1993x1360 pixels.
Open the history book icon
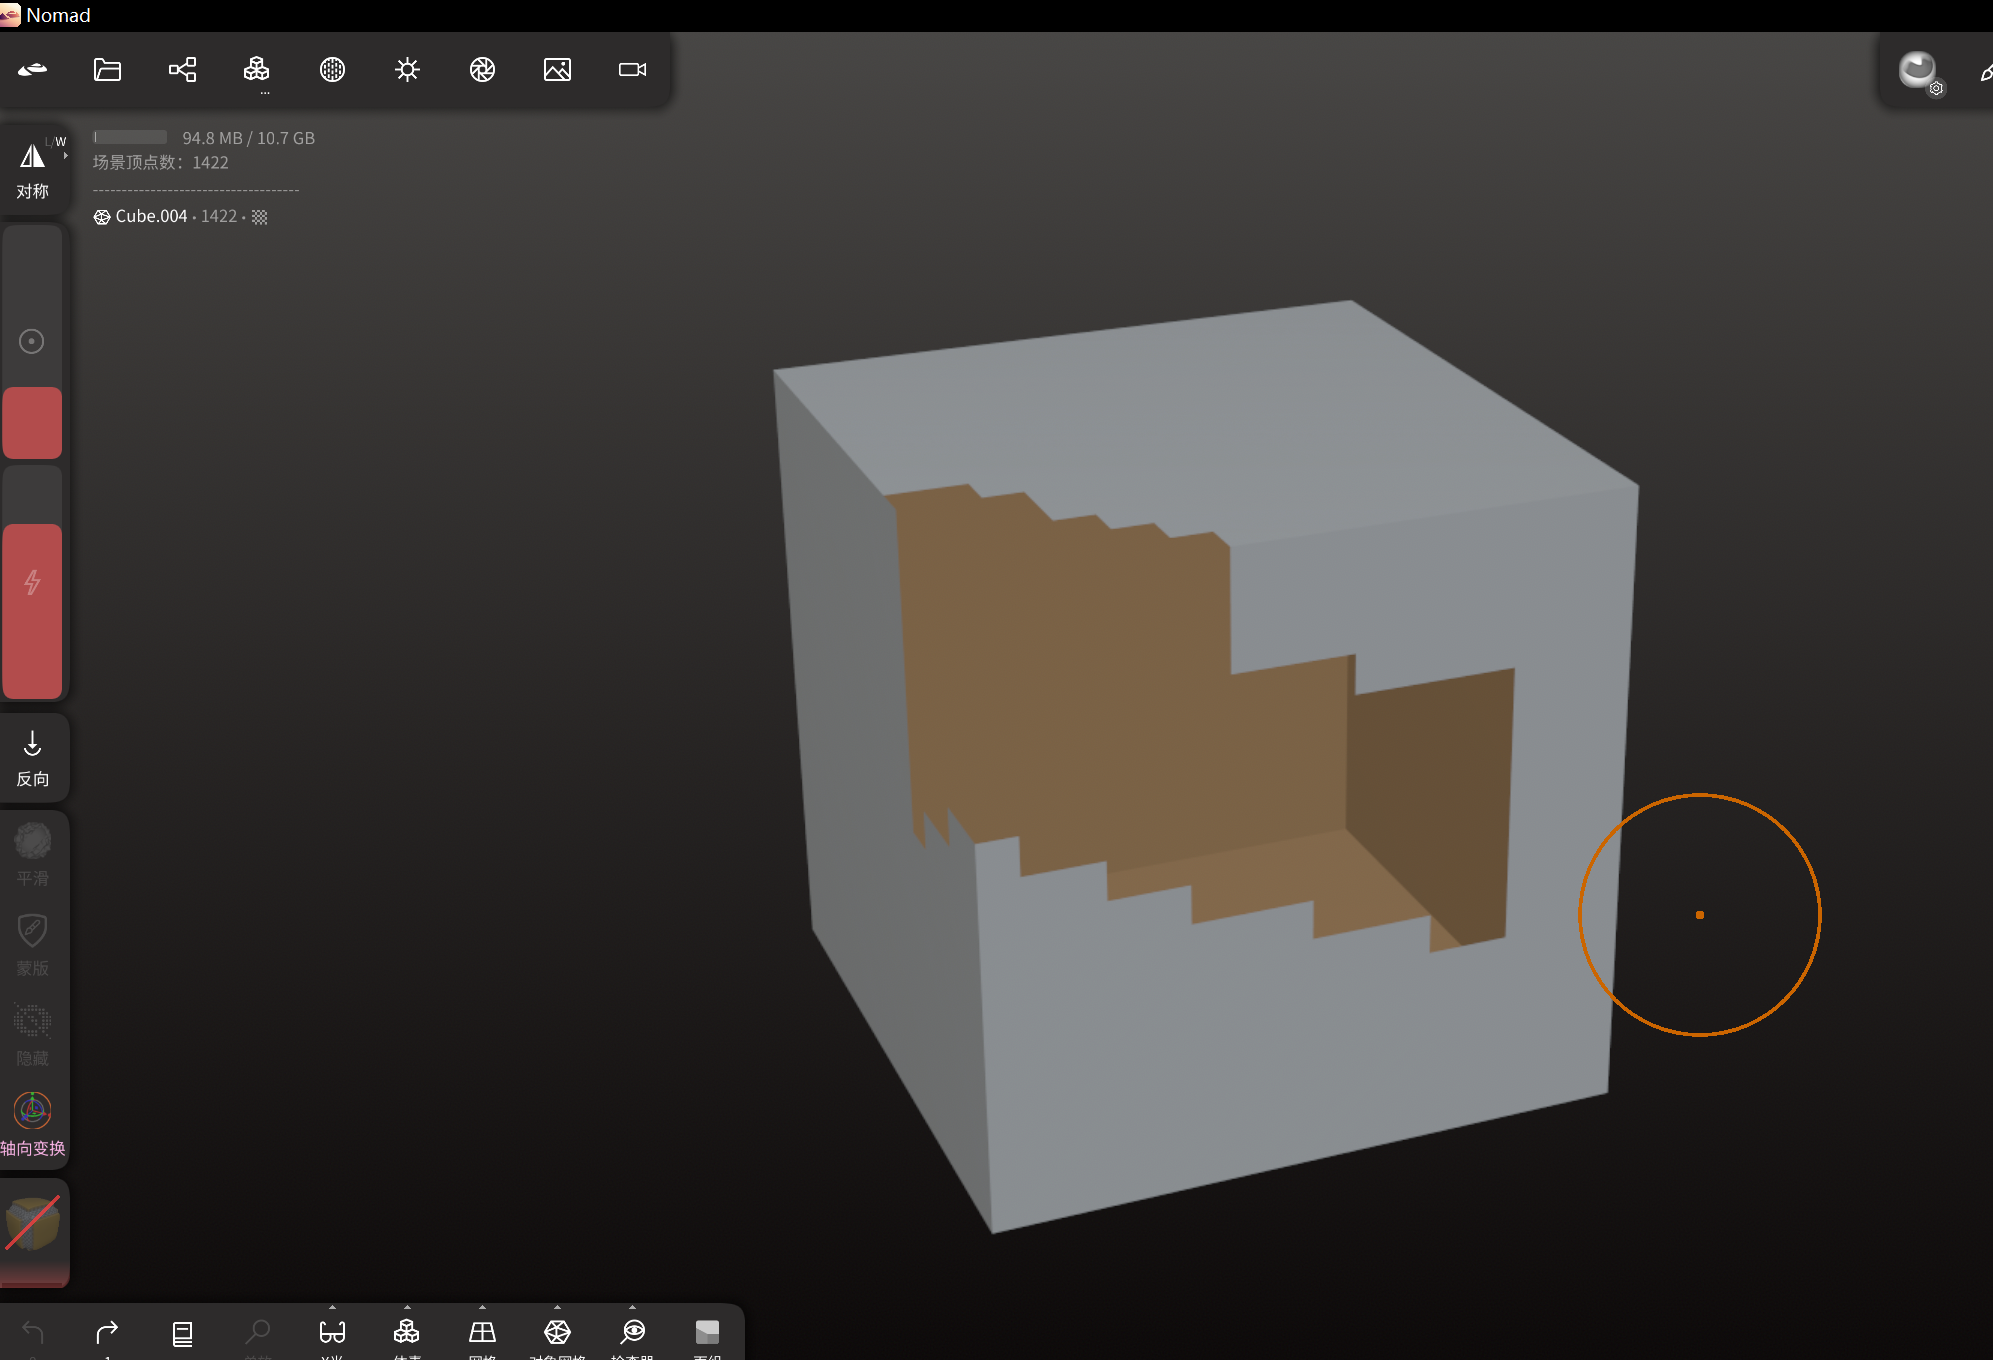[182, 1333]
